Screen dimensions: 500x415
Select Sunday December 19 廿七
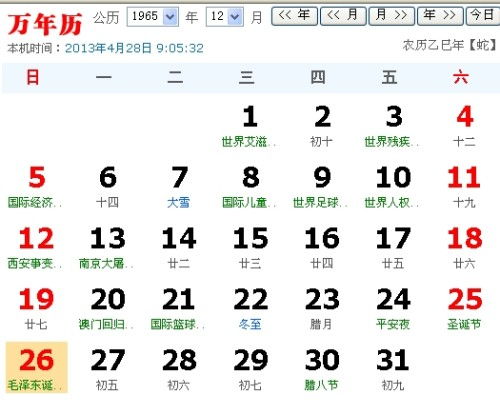click(36, 308)
